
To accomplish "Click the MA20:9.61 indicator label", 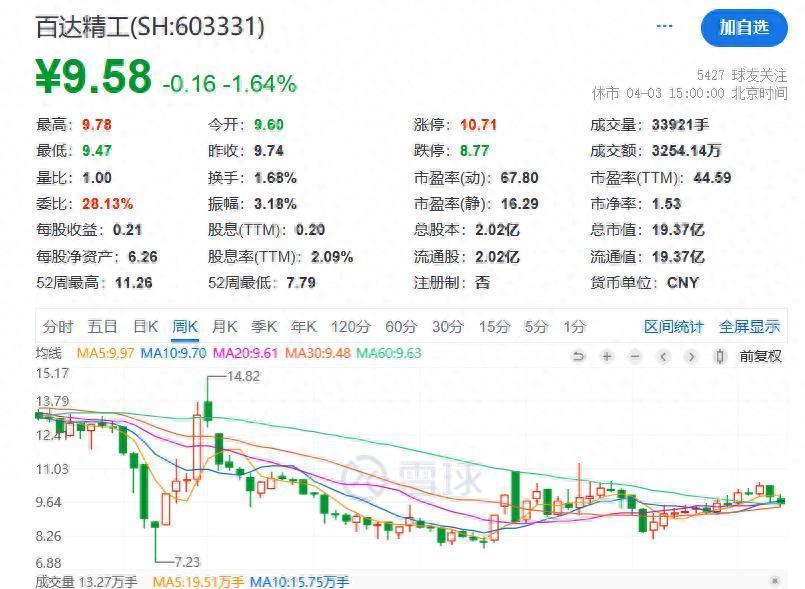I will tap(245, 353).
